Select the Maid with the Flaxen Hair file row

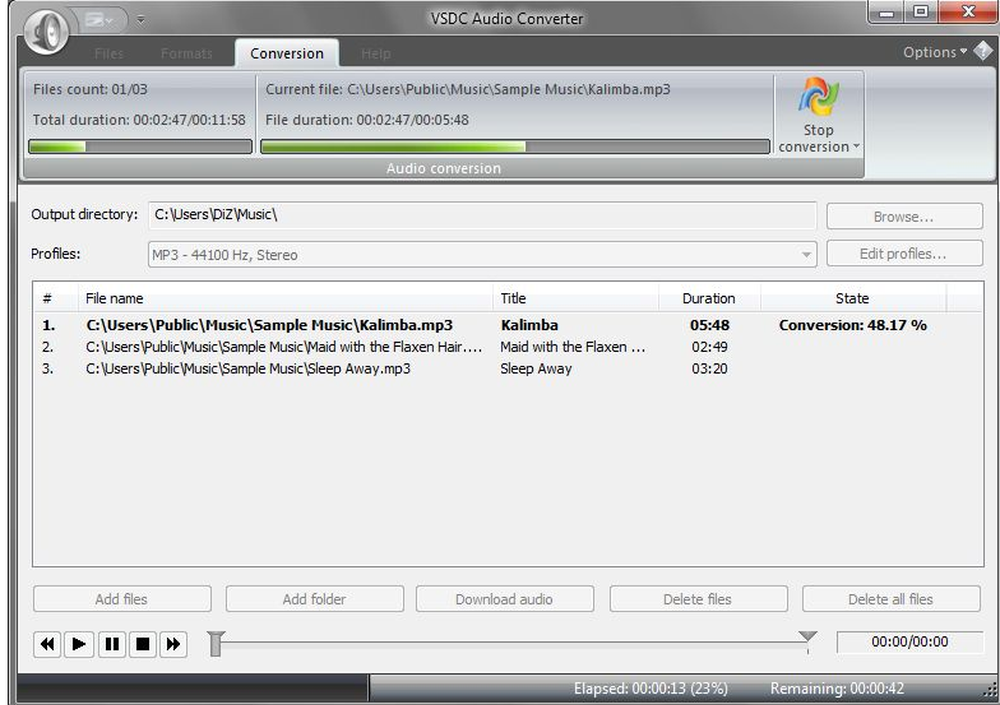coord(507,347)
